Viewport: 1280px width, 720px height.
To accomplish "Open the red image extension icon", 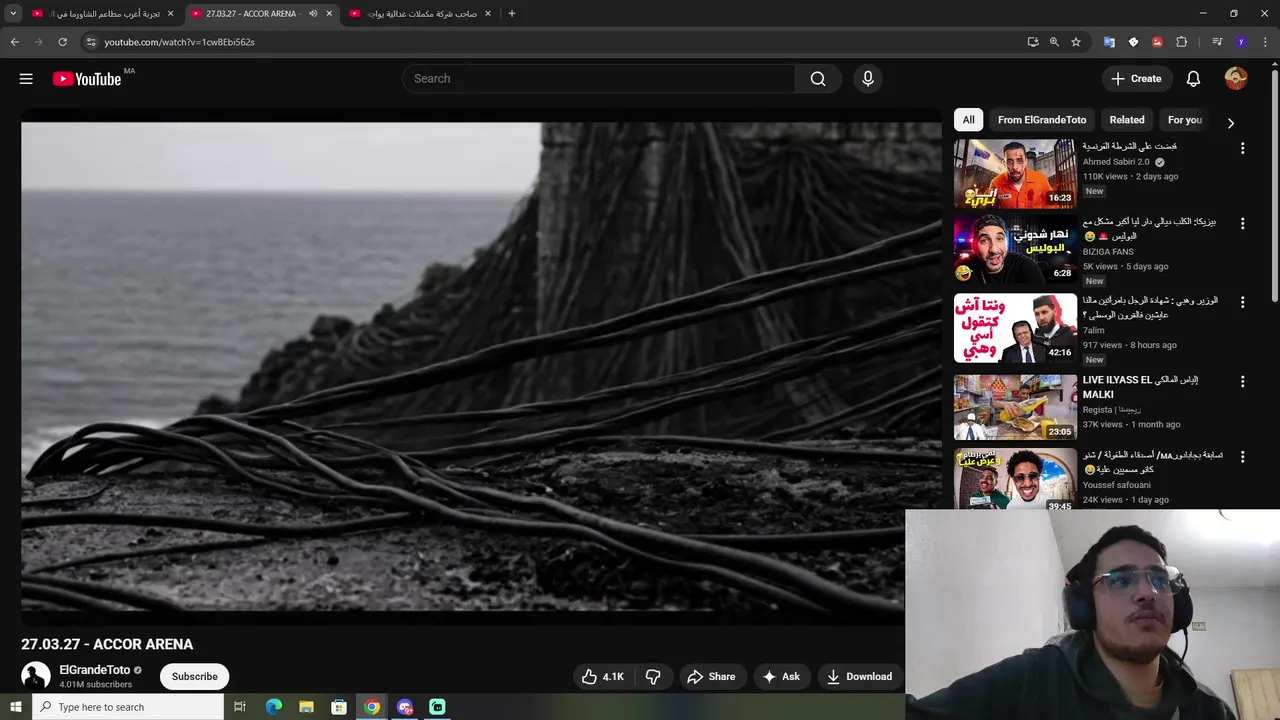I will coord(1157,42).
